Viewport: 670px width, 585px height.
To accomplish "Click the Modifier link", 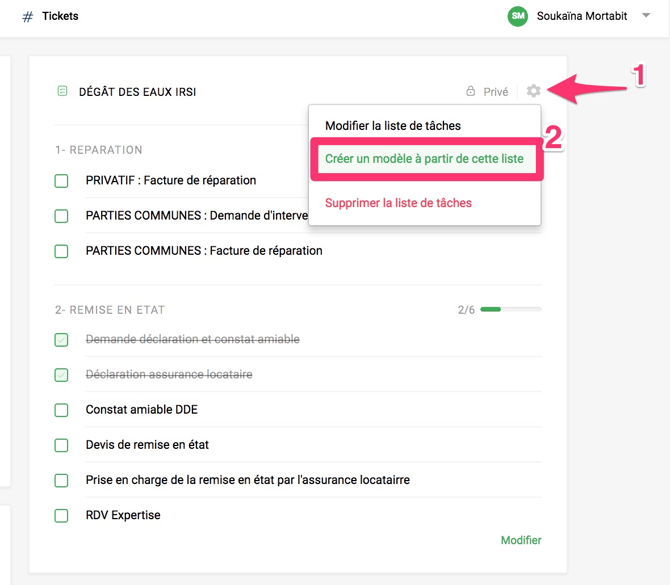I will pyautogui.click(x=521, y=540).
